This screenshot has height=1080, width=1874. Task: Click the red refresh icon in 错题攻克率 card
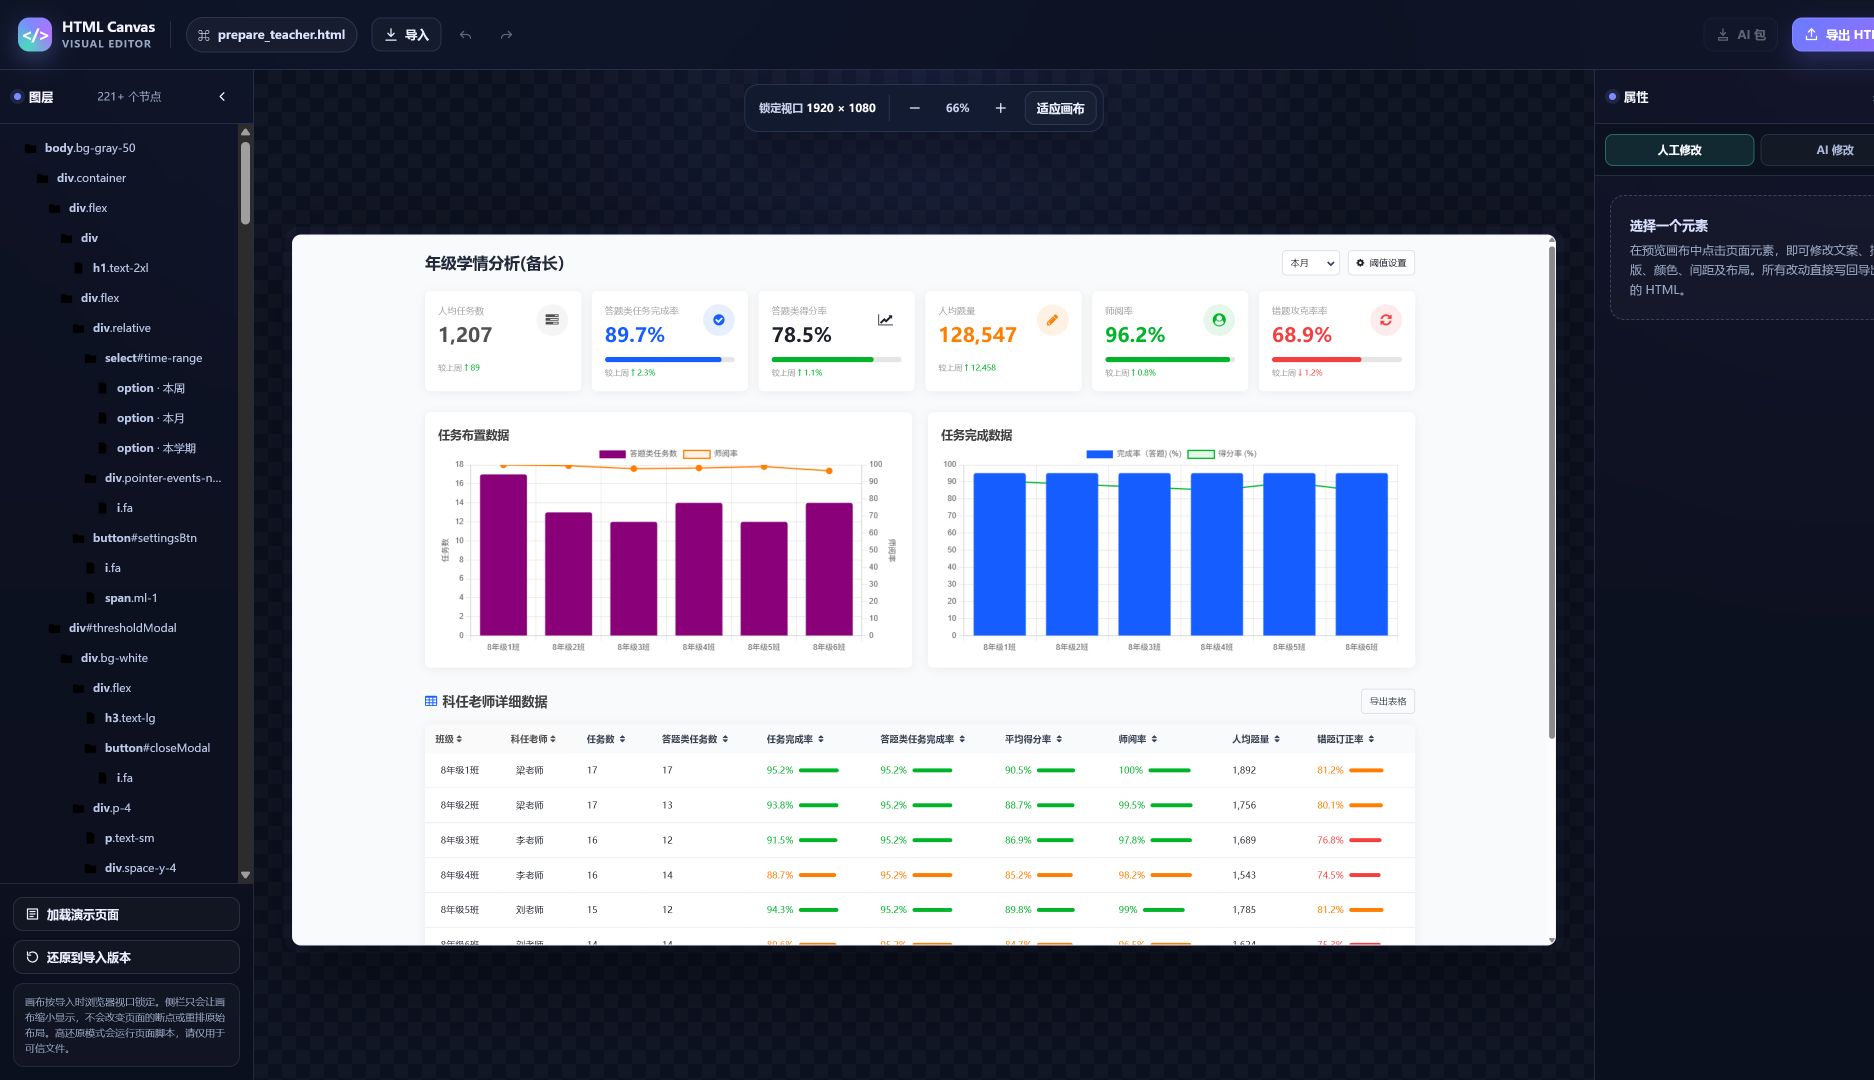[1385, 320]
